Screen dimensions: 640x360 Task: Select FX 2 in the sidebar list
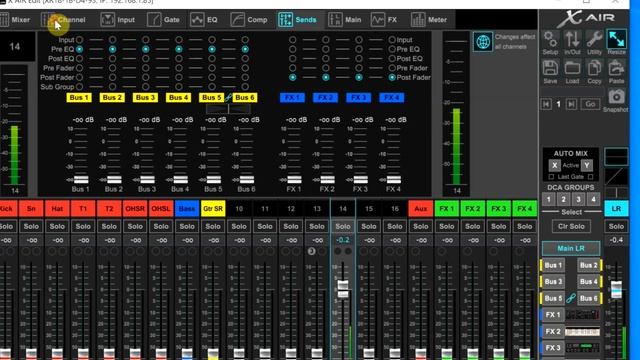pyautogui.click(x=553, y=331)
